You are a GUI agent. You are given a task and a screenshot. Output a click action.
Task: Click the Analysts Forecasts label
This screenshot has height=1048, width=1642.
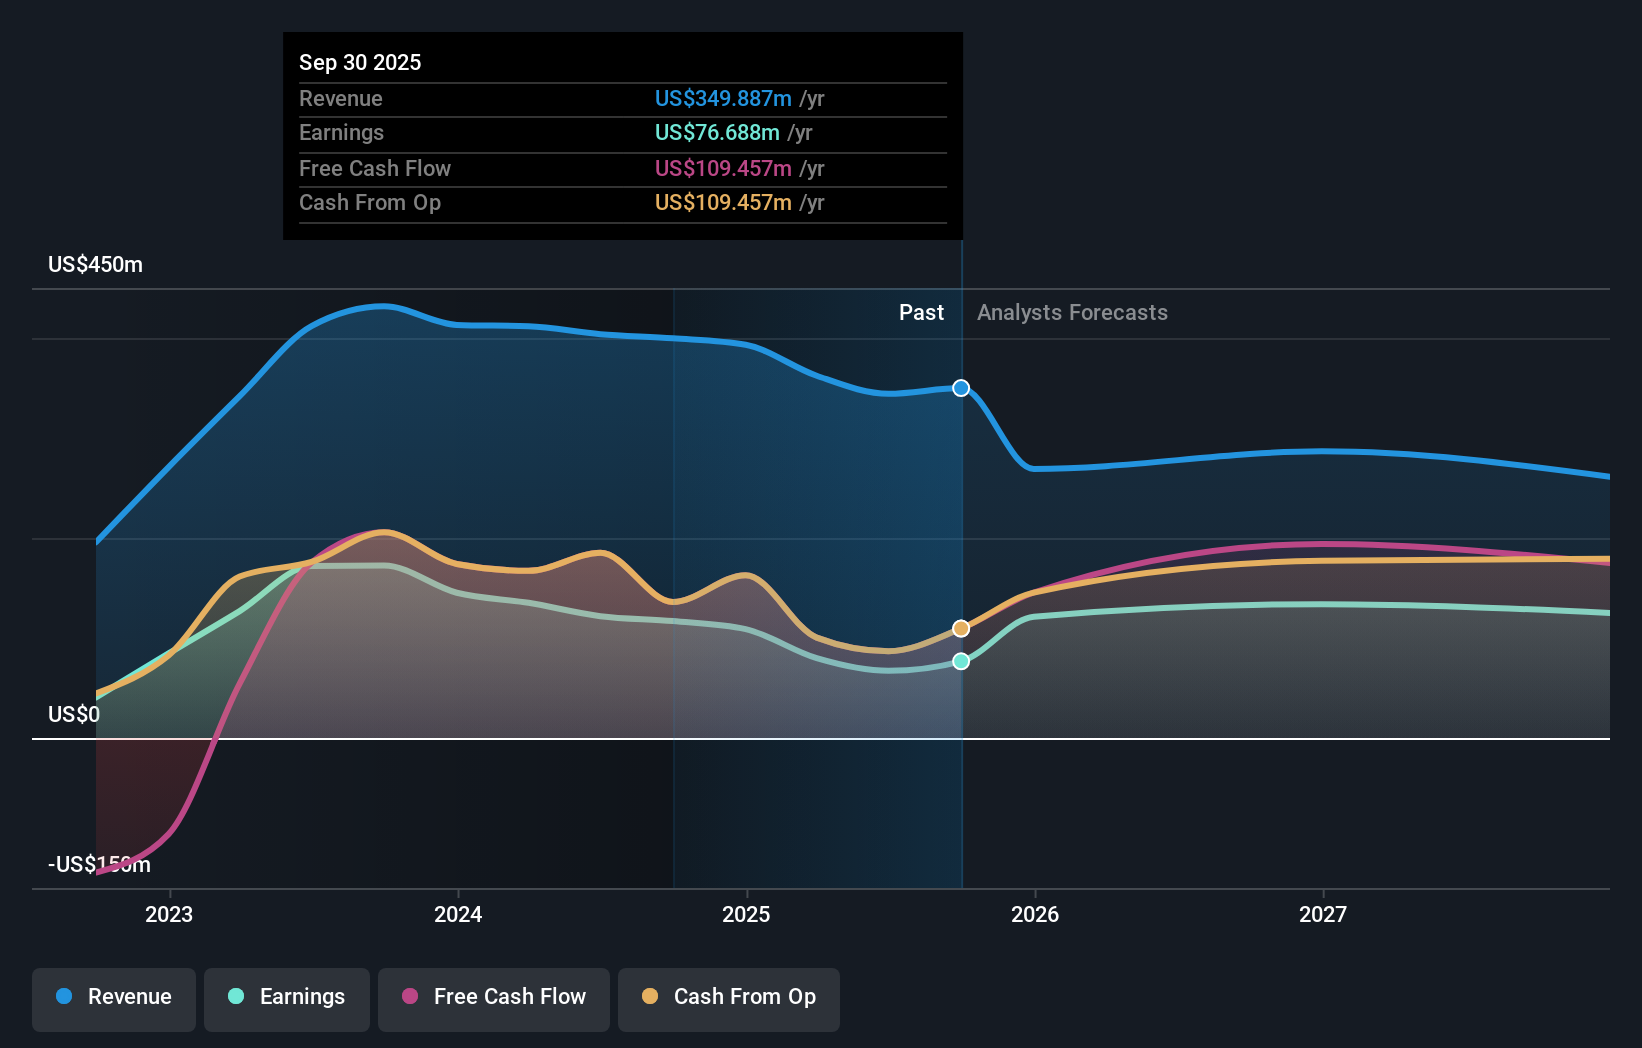tap(1072, 313)
